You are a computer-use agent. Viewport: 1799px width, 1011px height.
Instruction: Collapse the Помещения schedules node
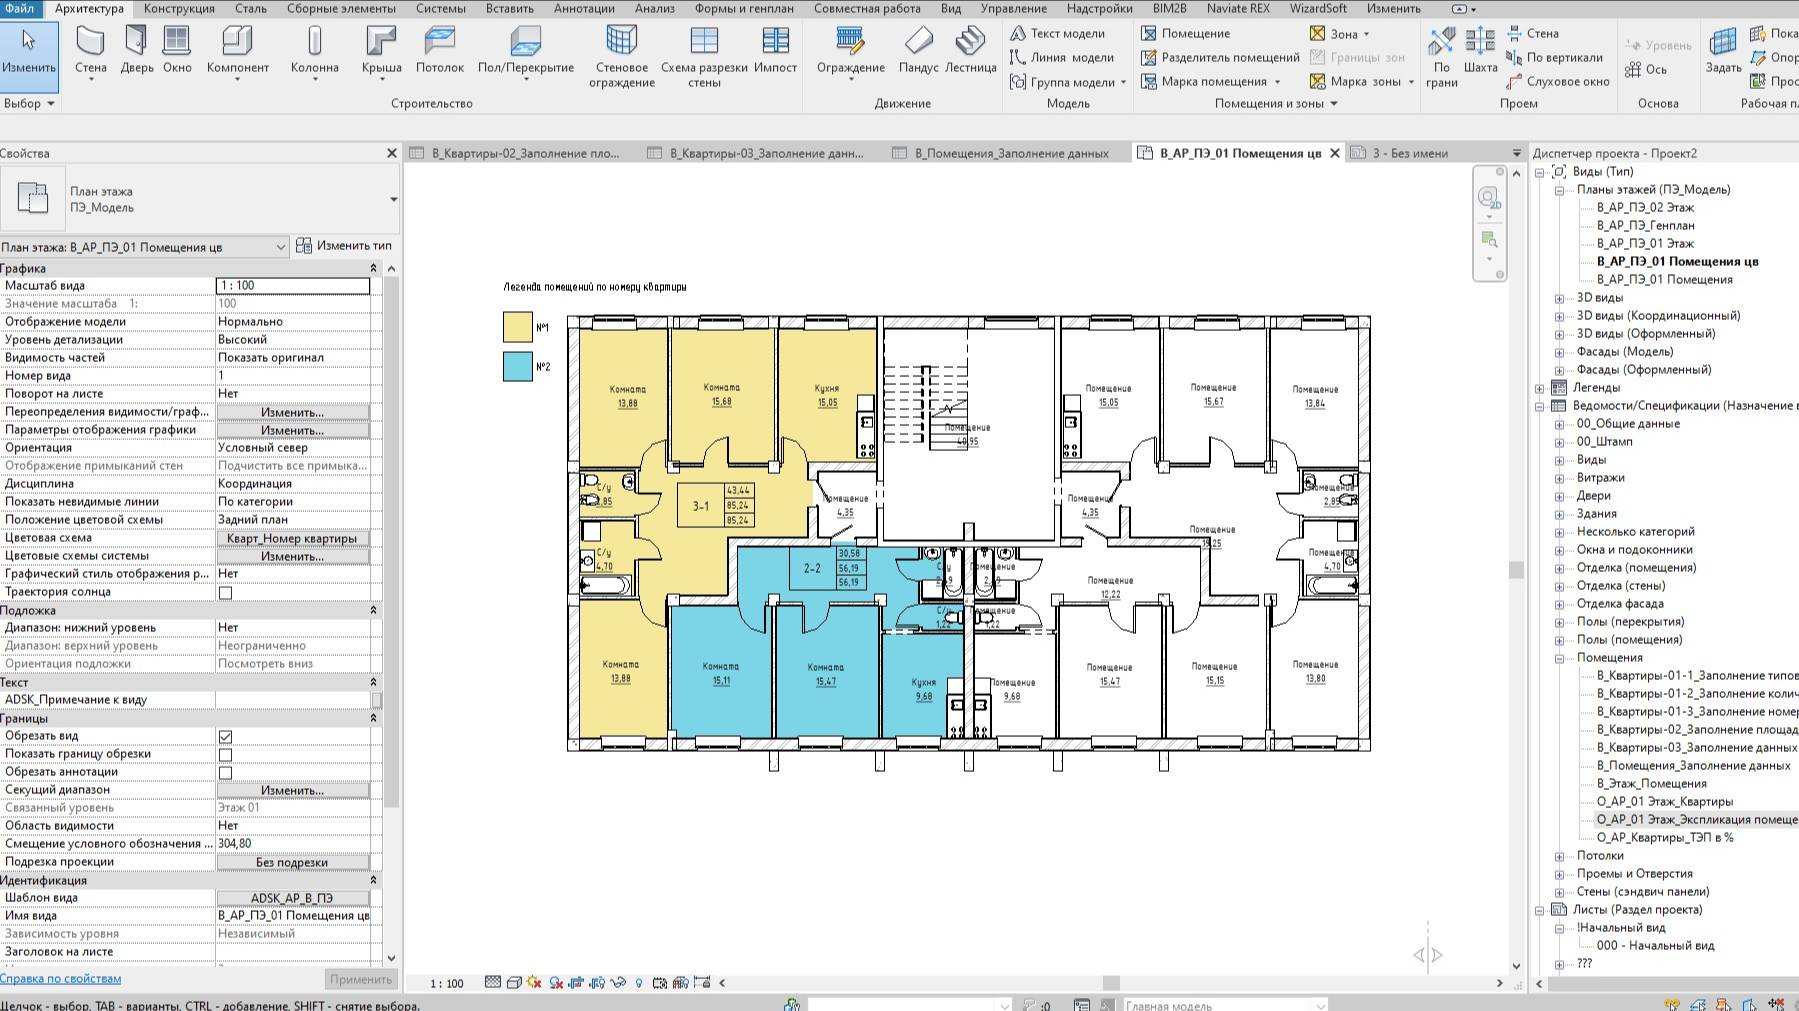(x=1559, y=658)
